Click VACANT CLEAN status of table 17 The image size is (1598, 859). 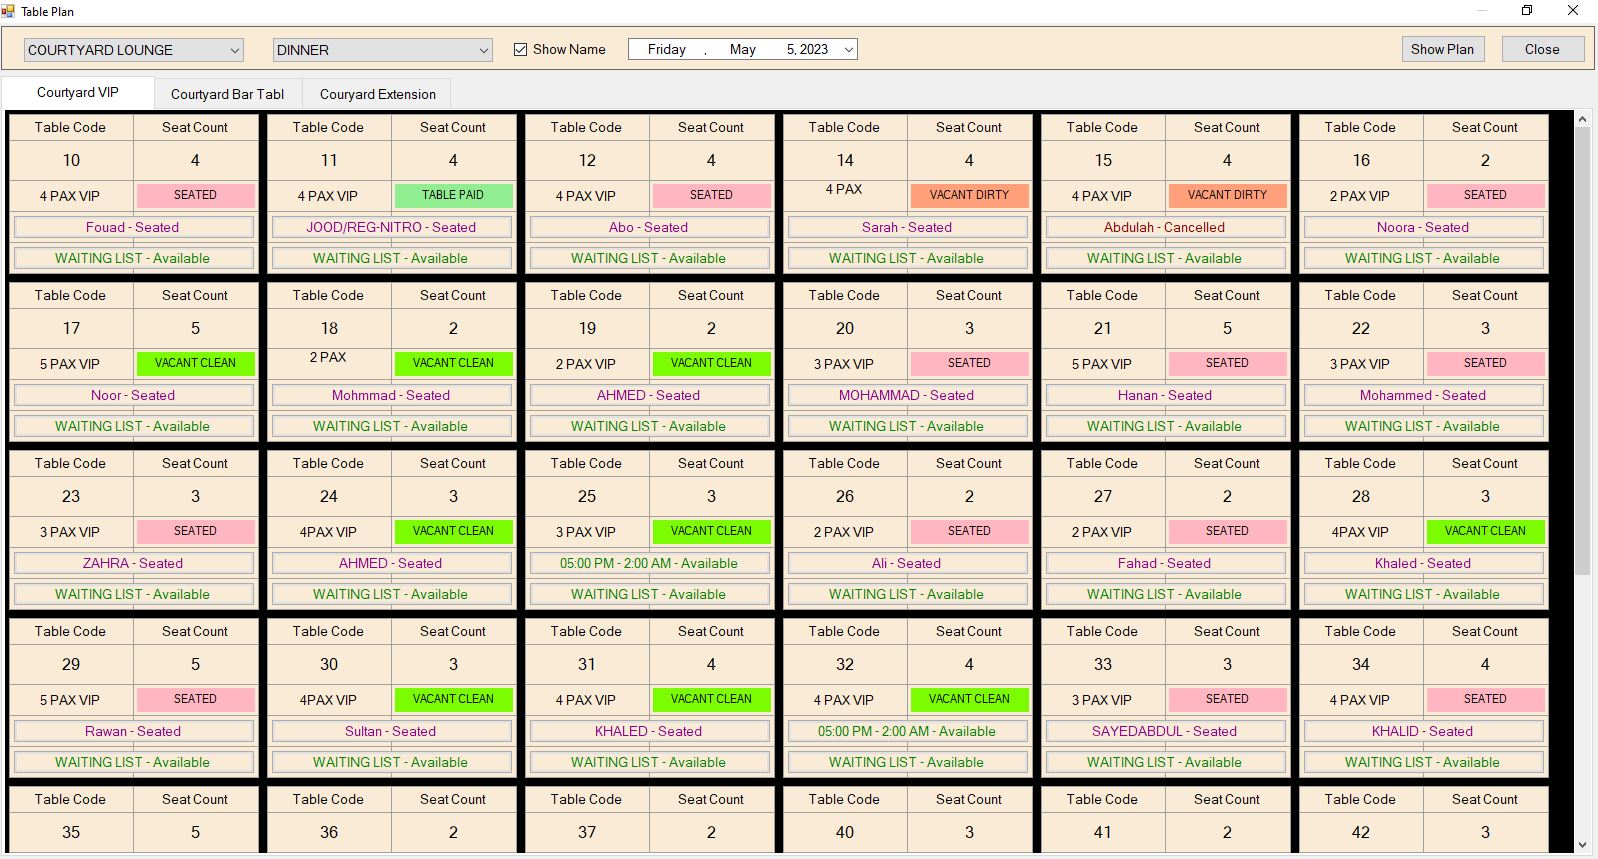tap(195, 363)
